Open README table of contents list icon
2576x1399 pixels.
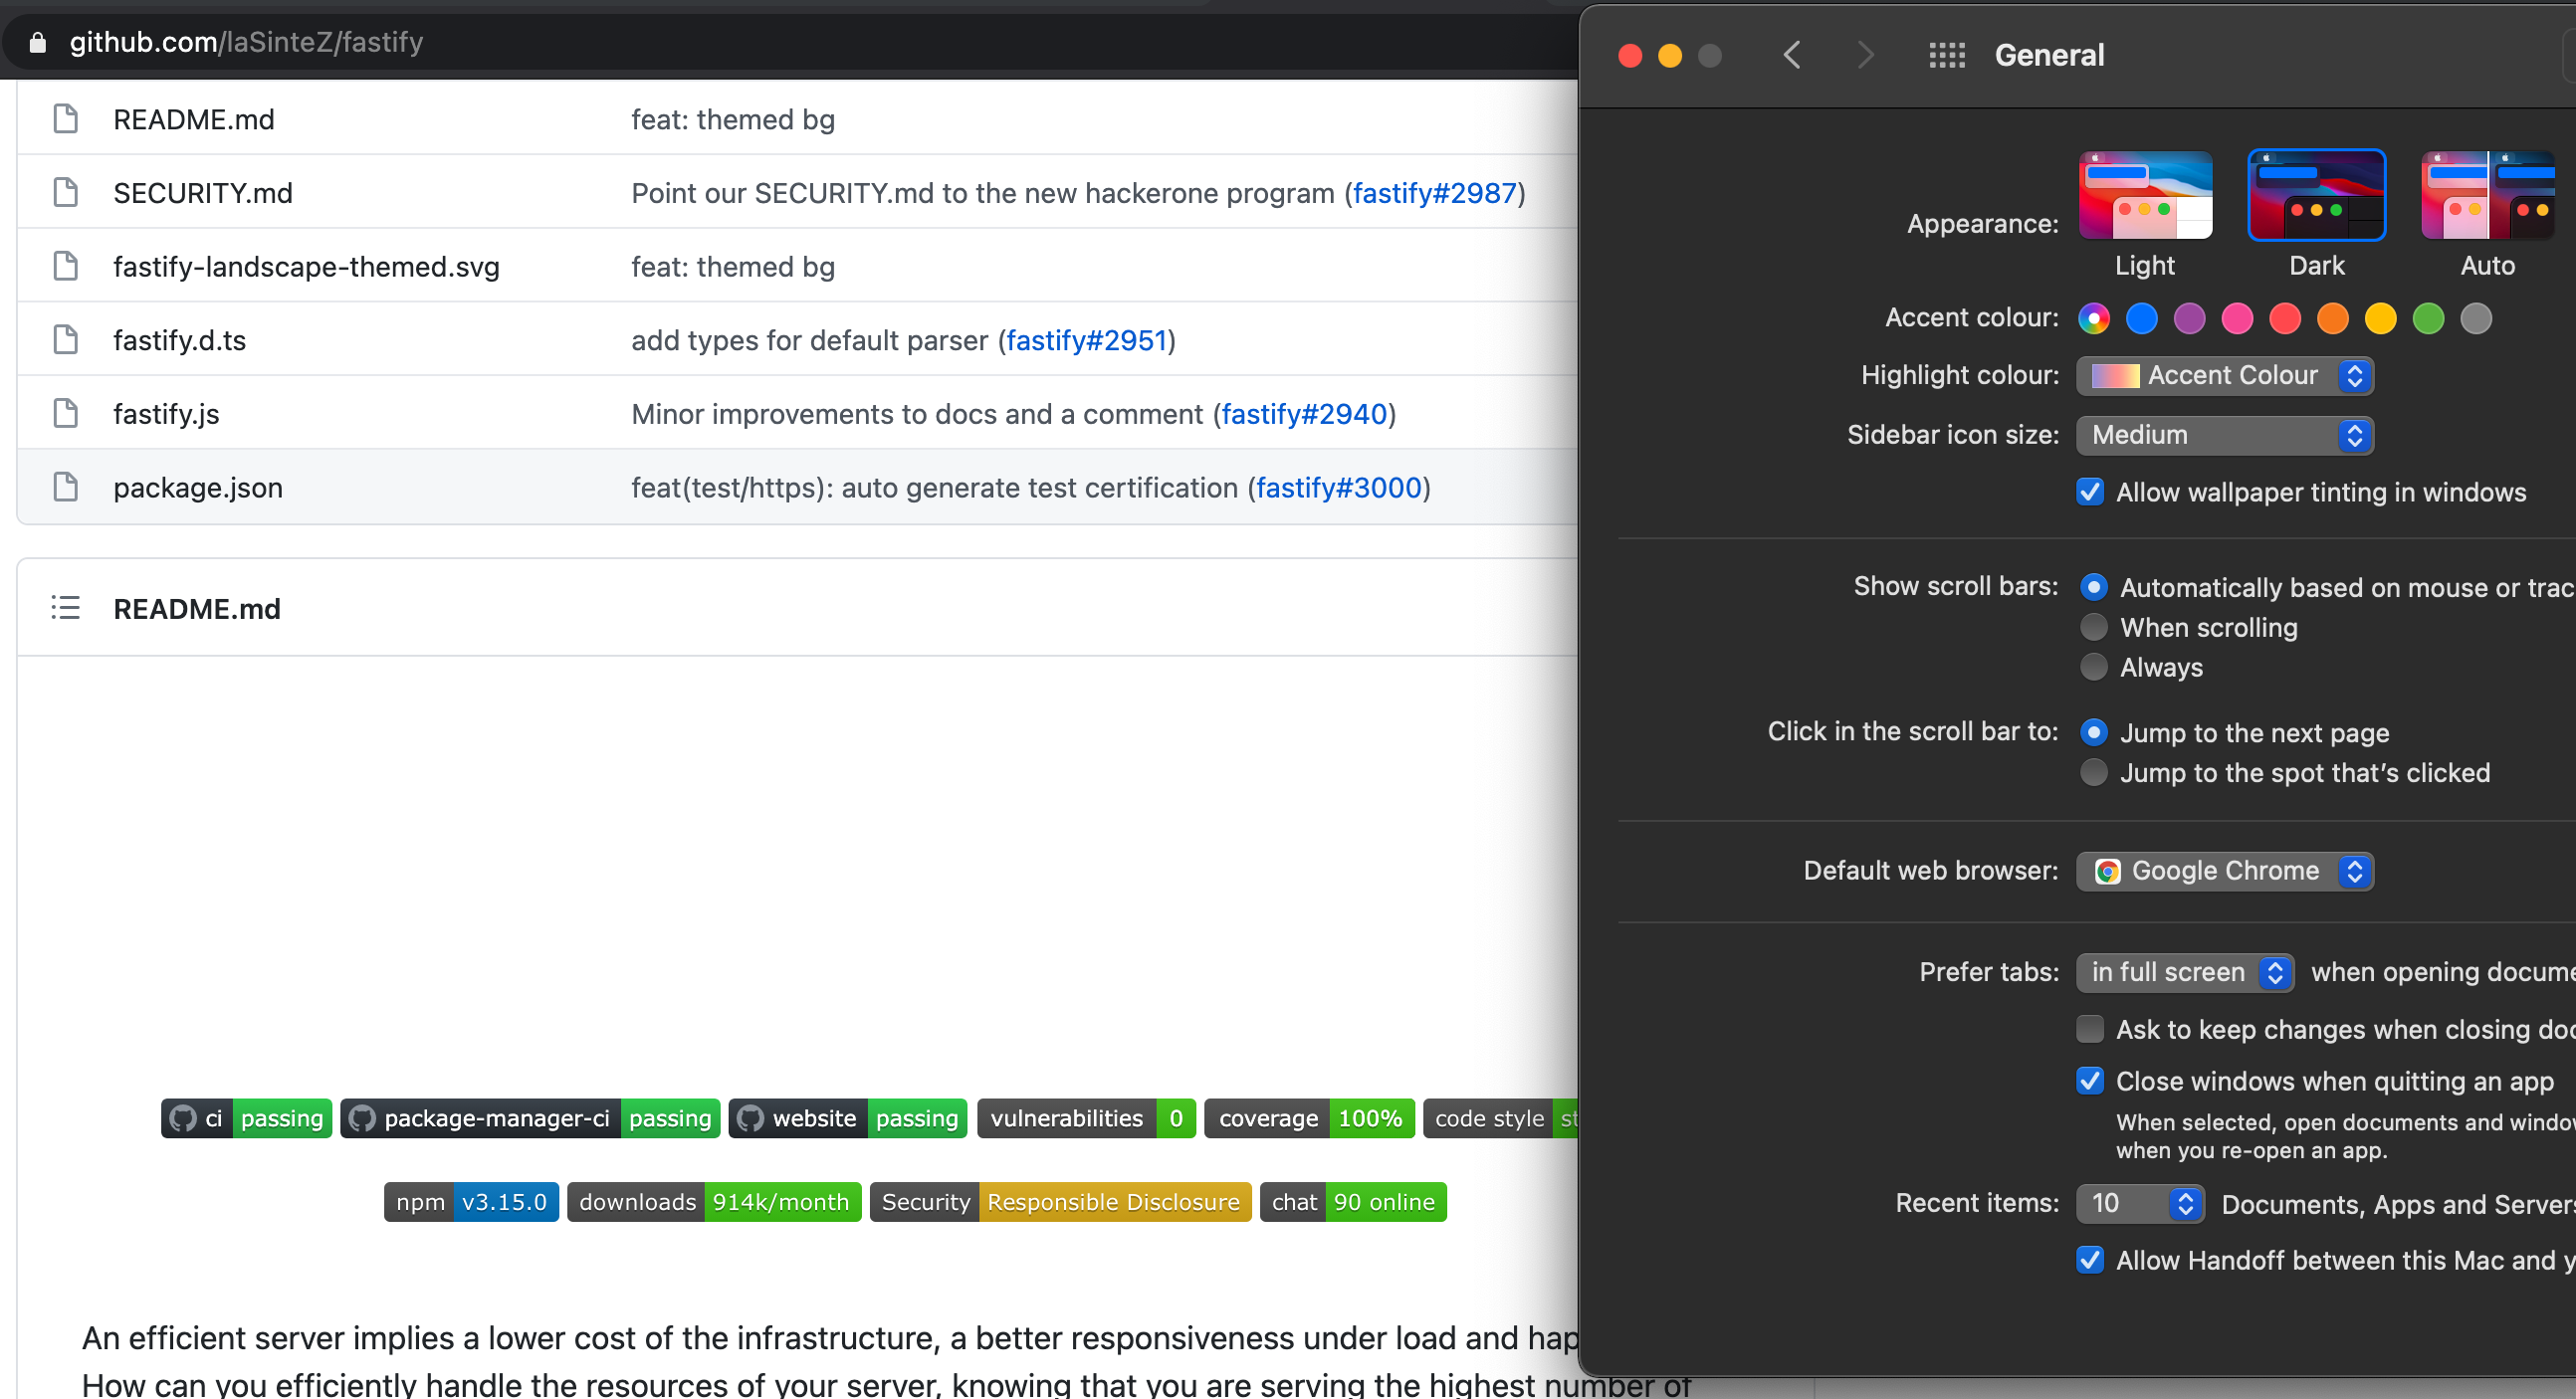66,608
